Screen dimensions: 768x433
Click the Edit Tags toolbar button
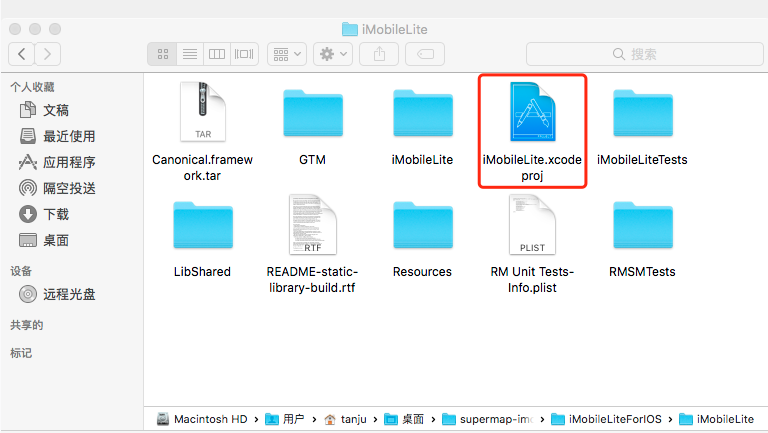pos(425,54)
